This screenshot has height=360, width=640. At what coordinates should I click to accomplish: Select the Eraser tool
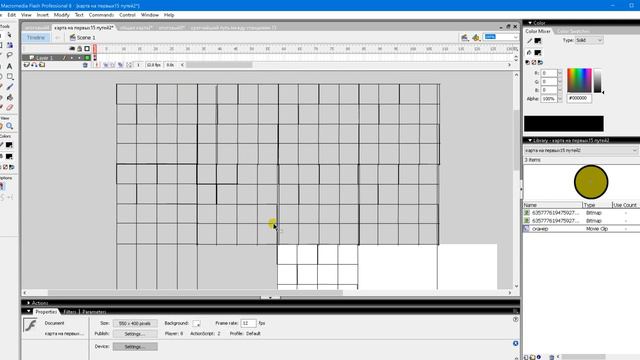click(10, 107)
